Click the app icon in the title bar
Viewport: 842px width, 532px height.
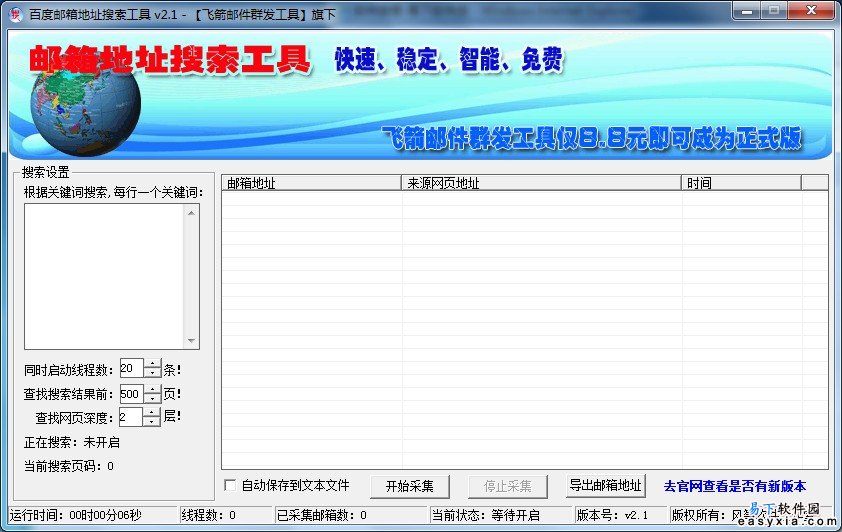click(x=16, y=14)
